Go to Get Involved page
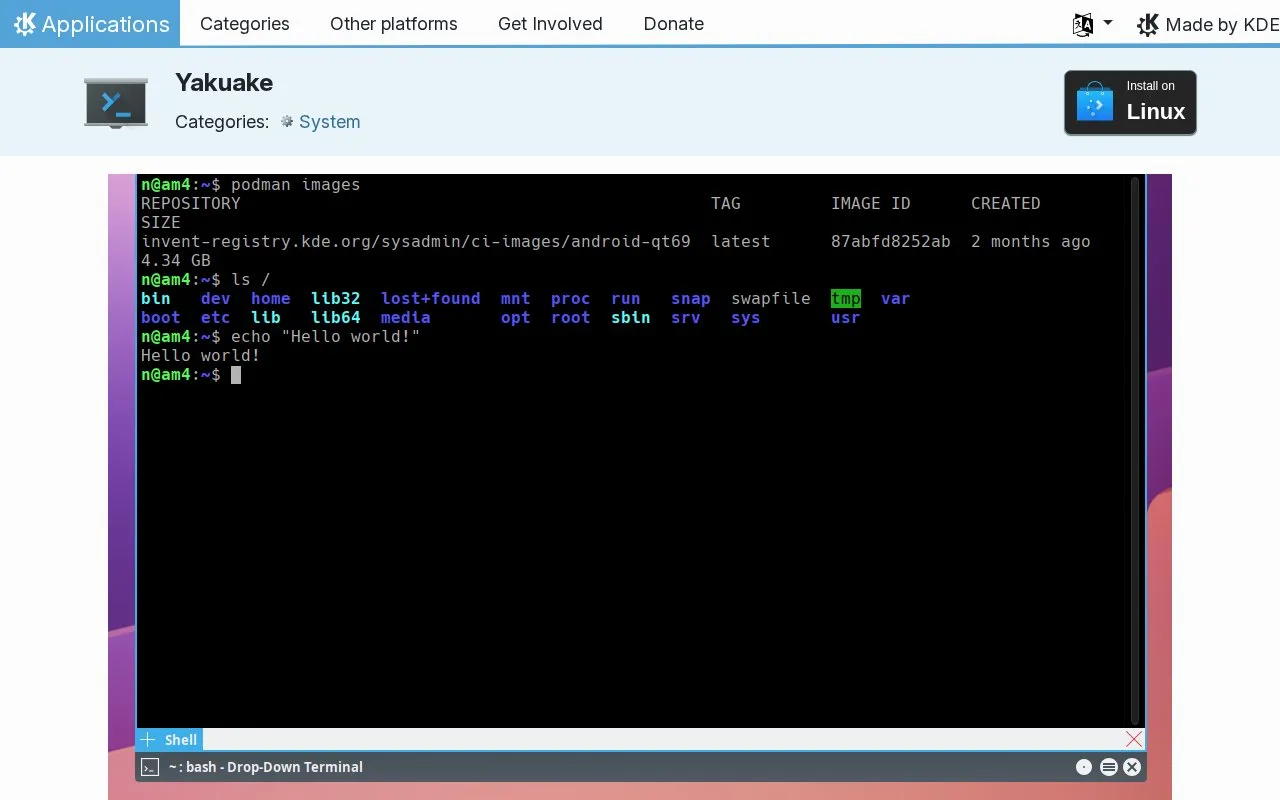 point(550,24)
